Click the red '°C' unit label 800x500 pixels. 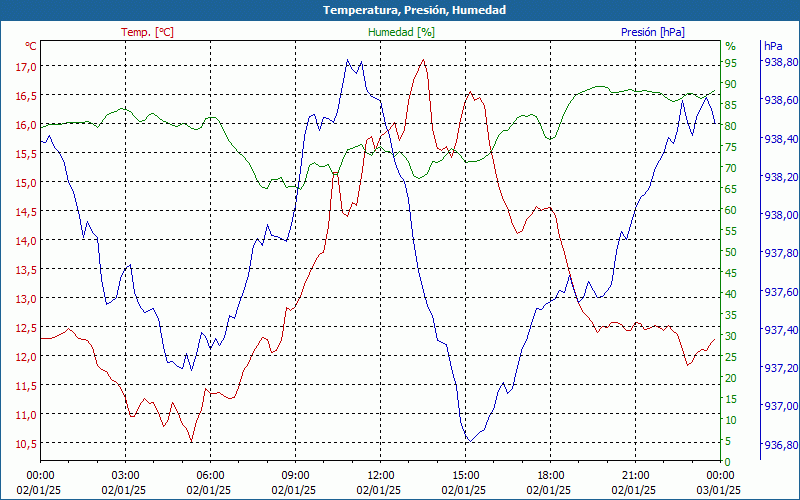(31, 46)
